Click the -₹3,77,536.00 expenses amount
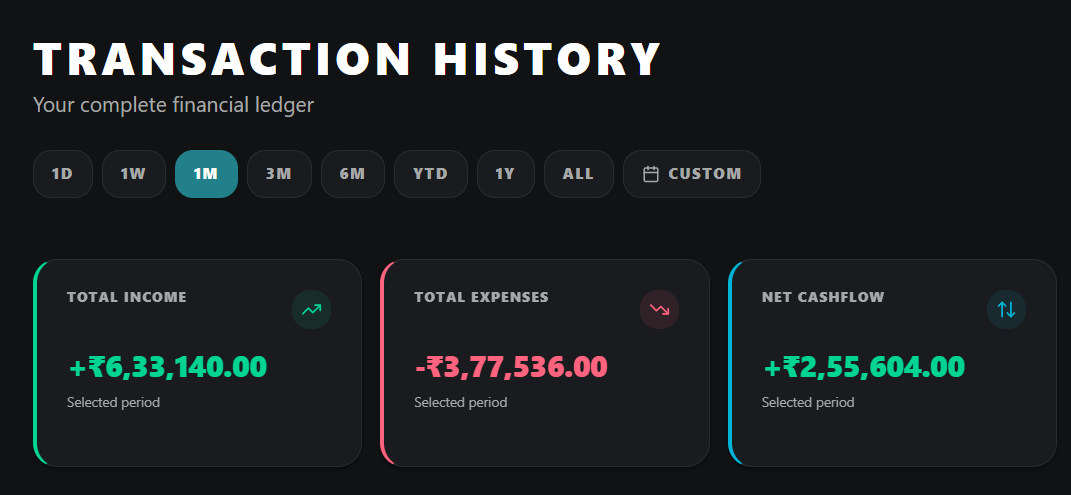1071x495 pixels. click(x=511, y=367)
